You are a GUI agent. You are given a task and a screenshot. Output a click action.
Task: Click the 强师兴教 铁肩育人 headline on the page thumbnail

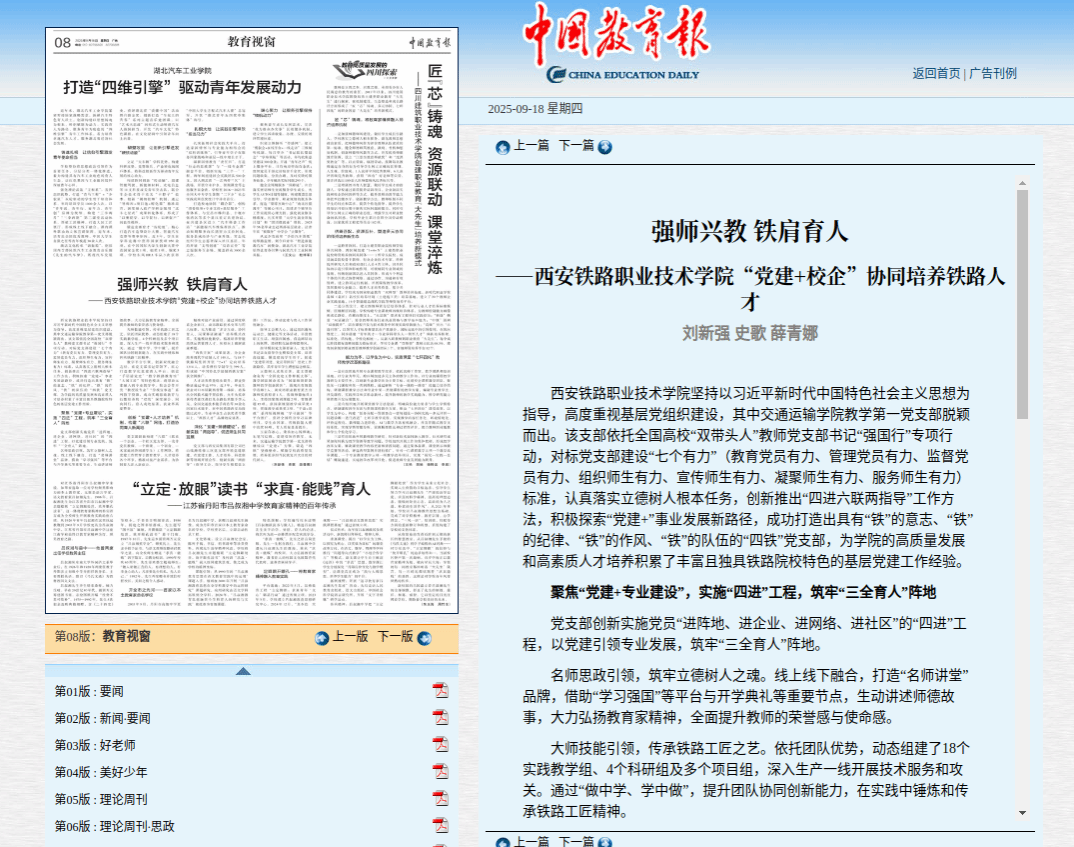pos(182,283)
